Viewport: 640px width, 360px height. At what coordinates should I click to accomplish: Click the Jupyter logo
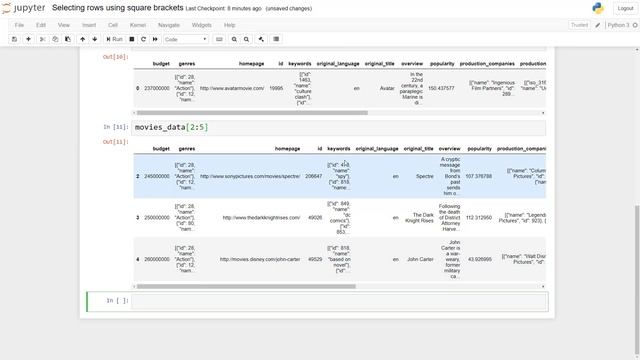point(24,8)
